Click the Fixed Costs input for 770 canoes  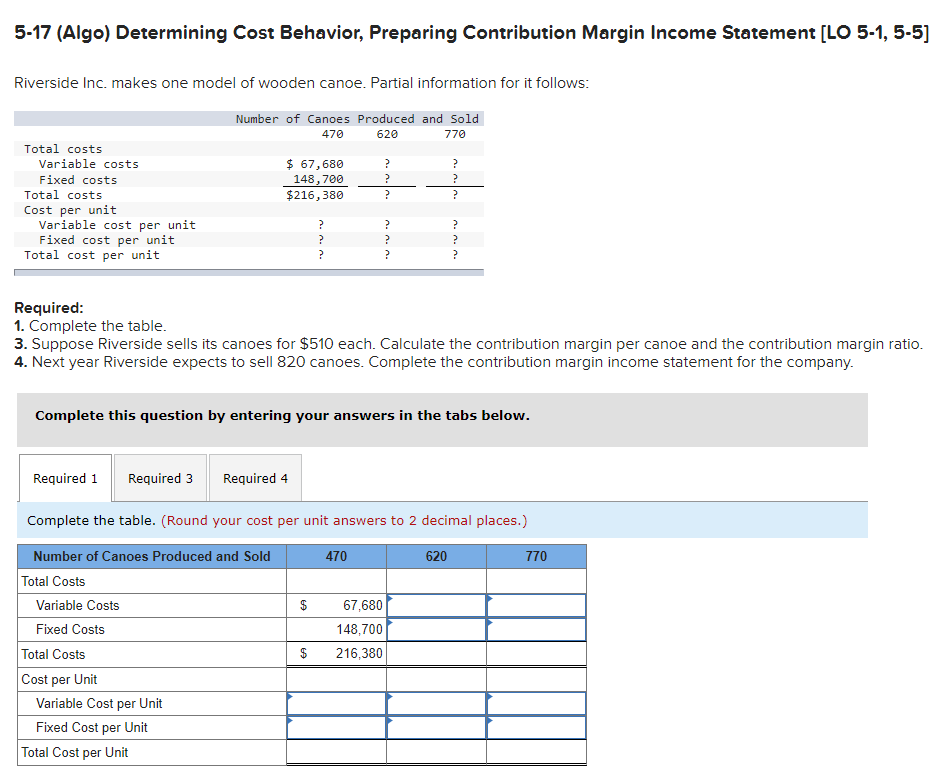pos(536,629)
